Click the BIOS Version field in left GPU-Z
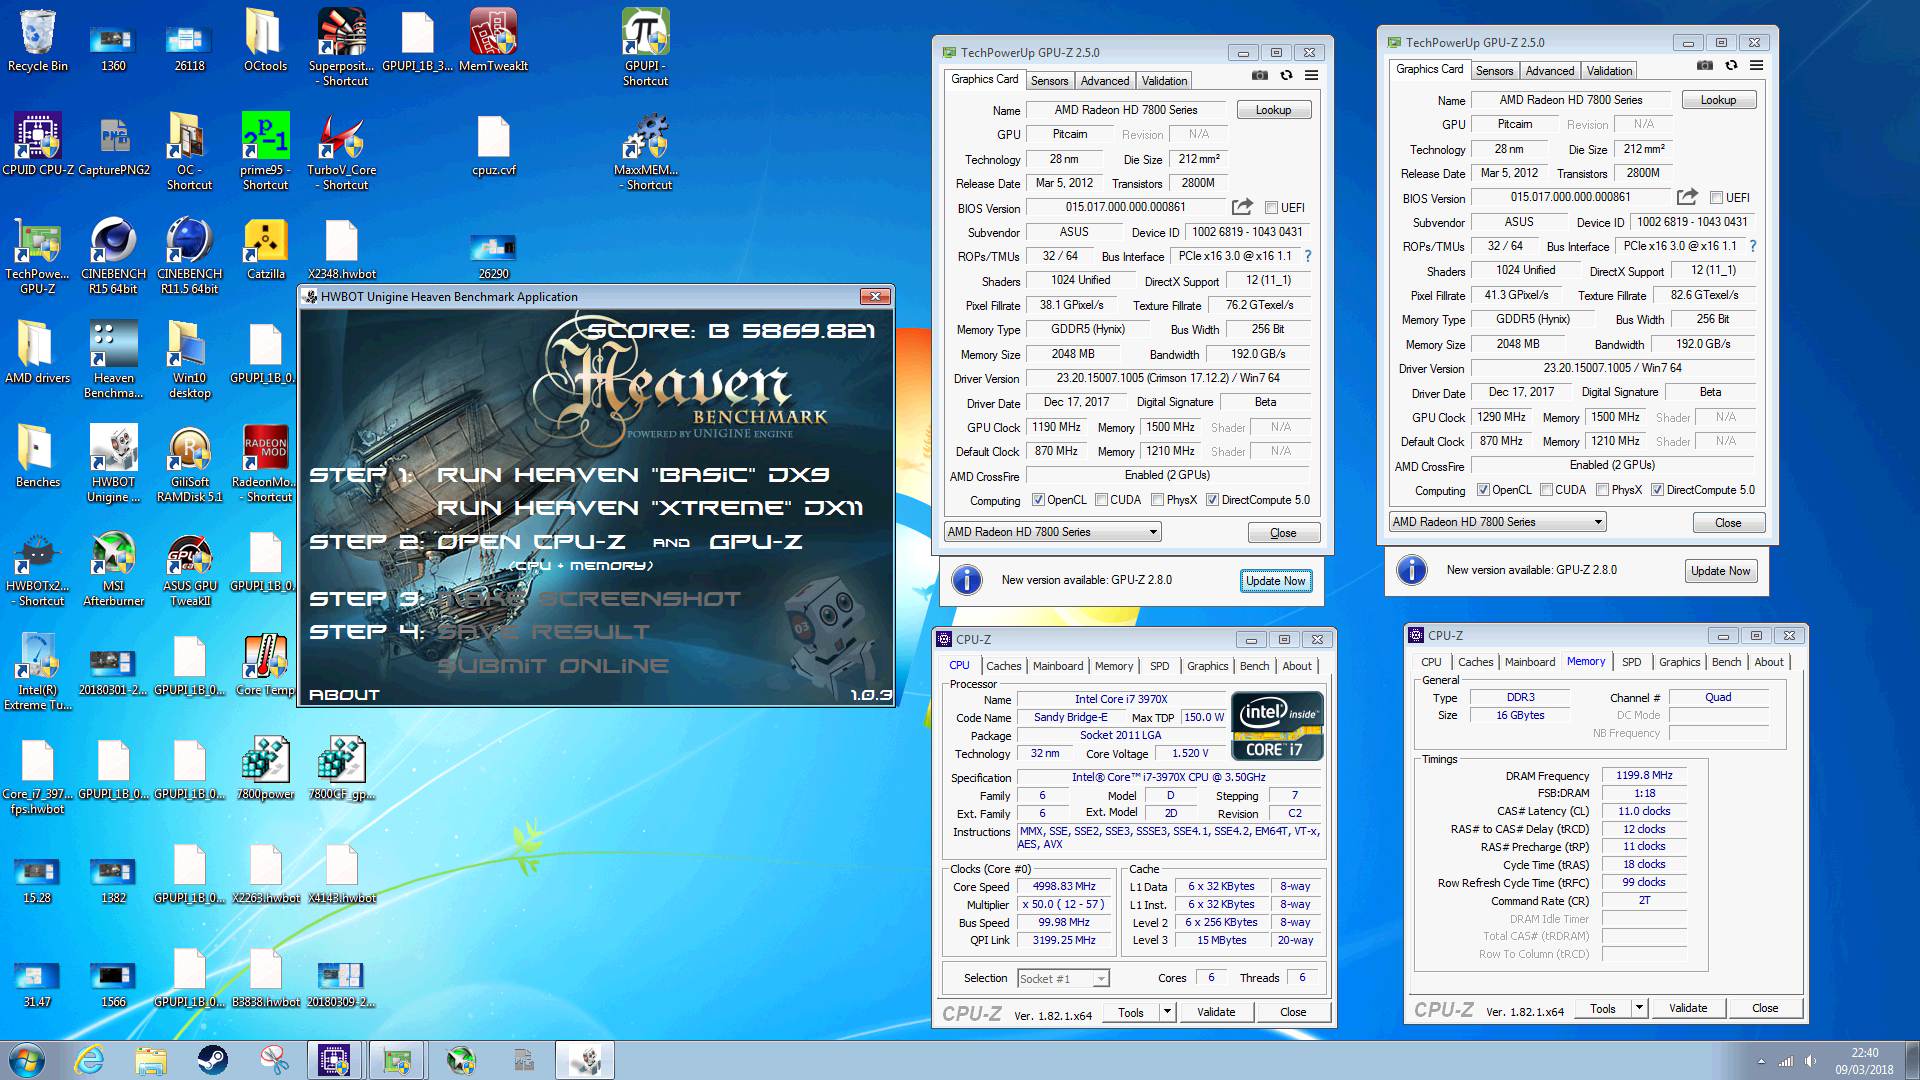The width and height of the screenshot is (1920, 1080). click(1125, 208)
